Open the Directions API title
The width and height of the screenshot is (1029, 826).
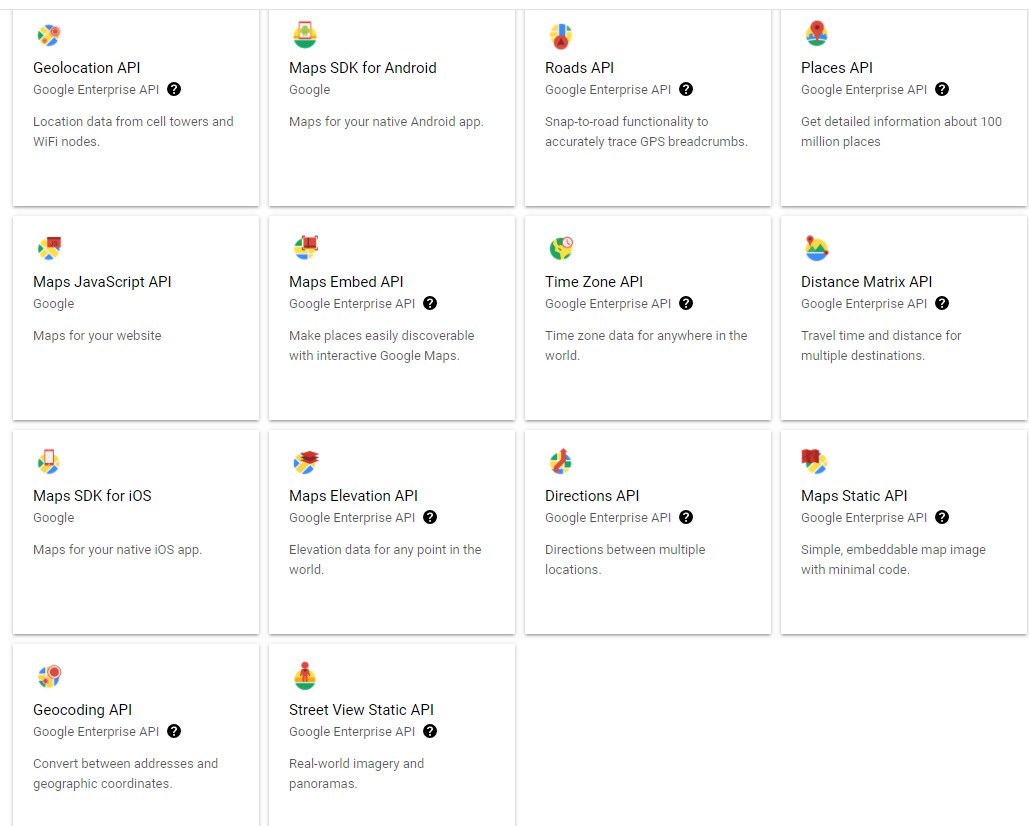592,495
